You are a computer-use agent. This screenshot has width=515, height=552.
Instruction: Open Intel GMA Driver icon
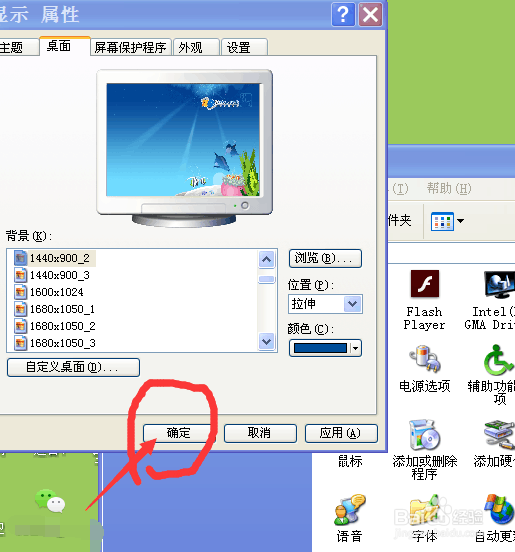coord(500,284)
